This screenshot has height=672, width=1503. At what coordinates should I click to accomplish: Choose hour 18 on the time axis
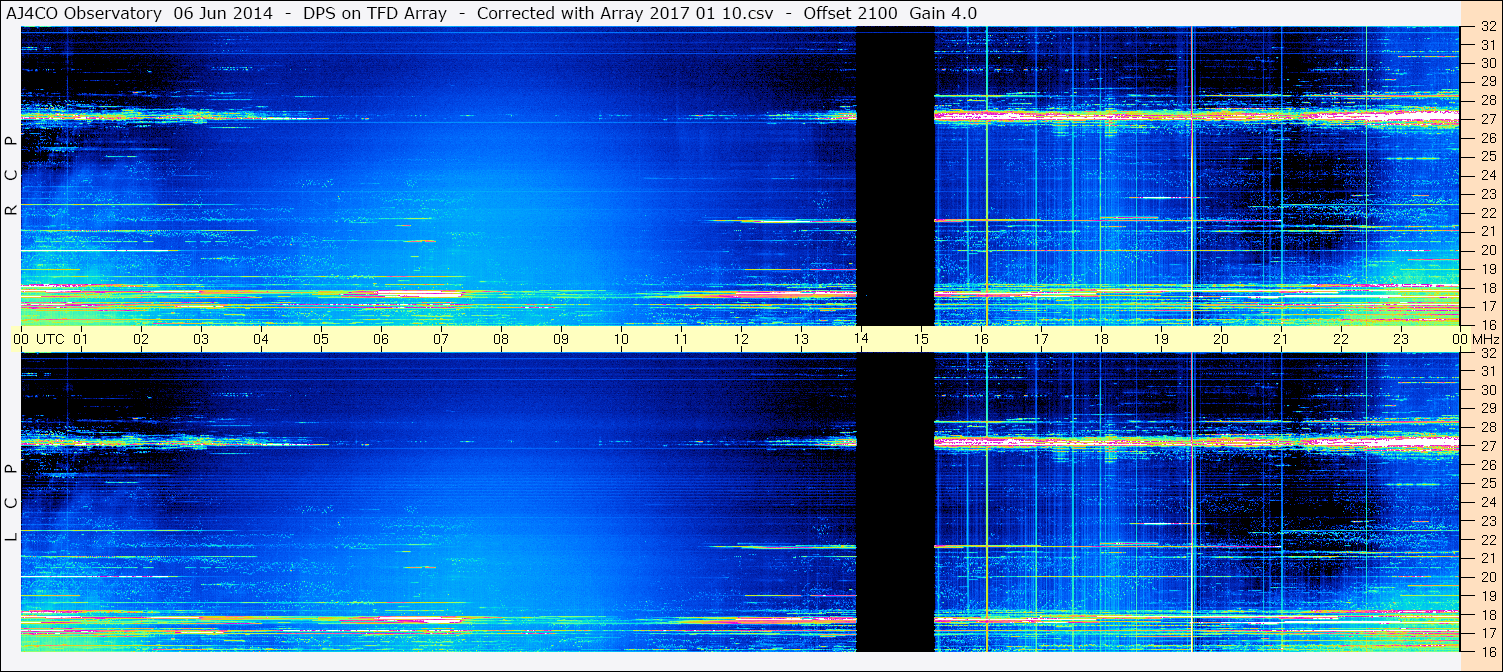tap(1101, 339)
